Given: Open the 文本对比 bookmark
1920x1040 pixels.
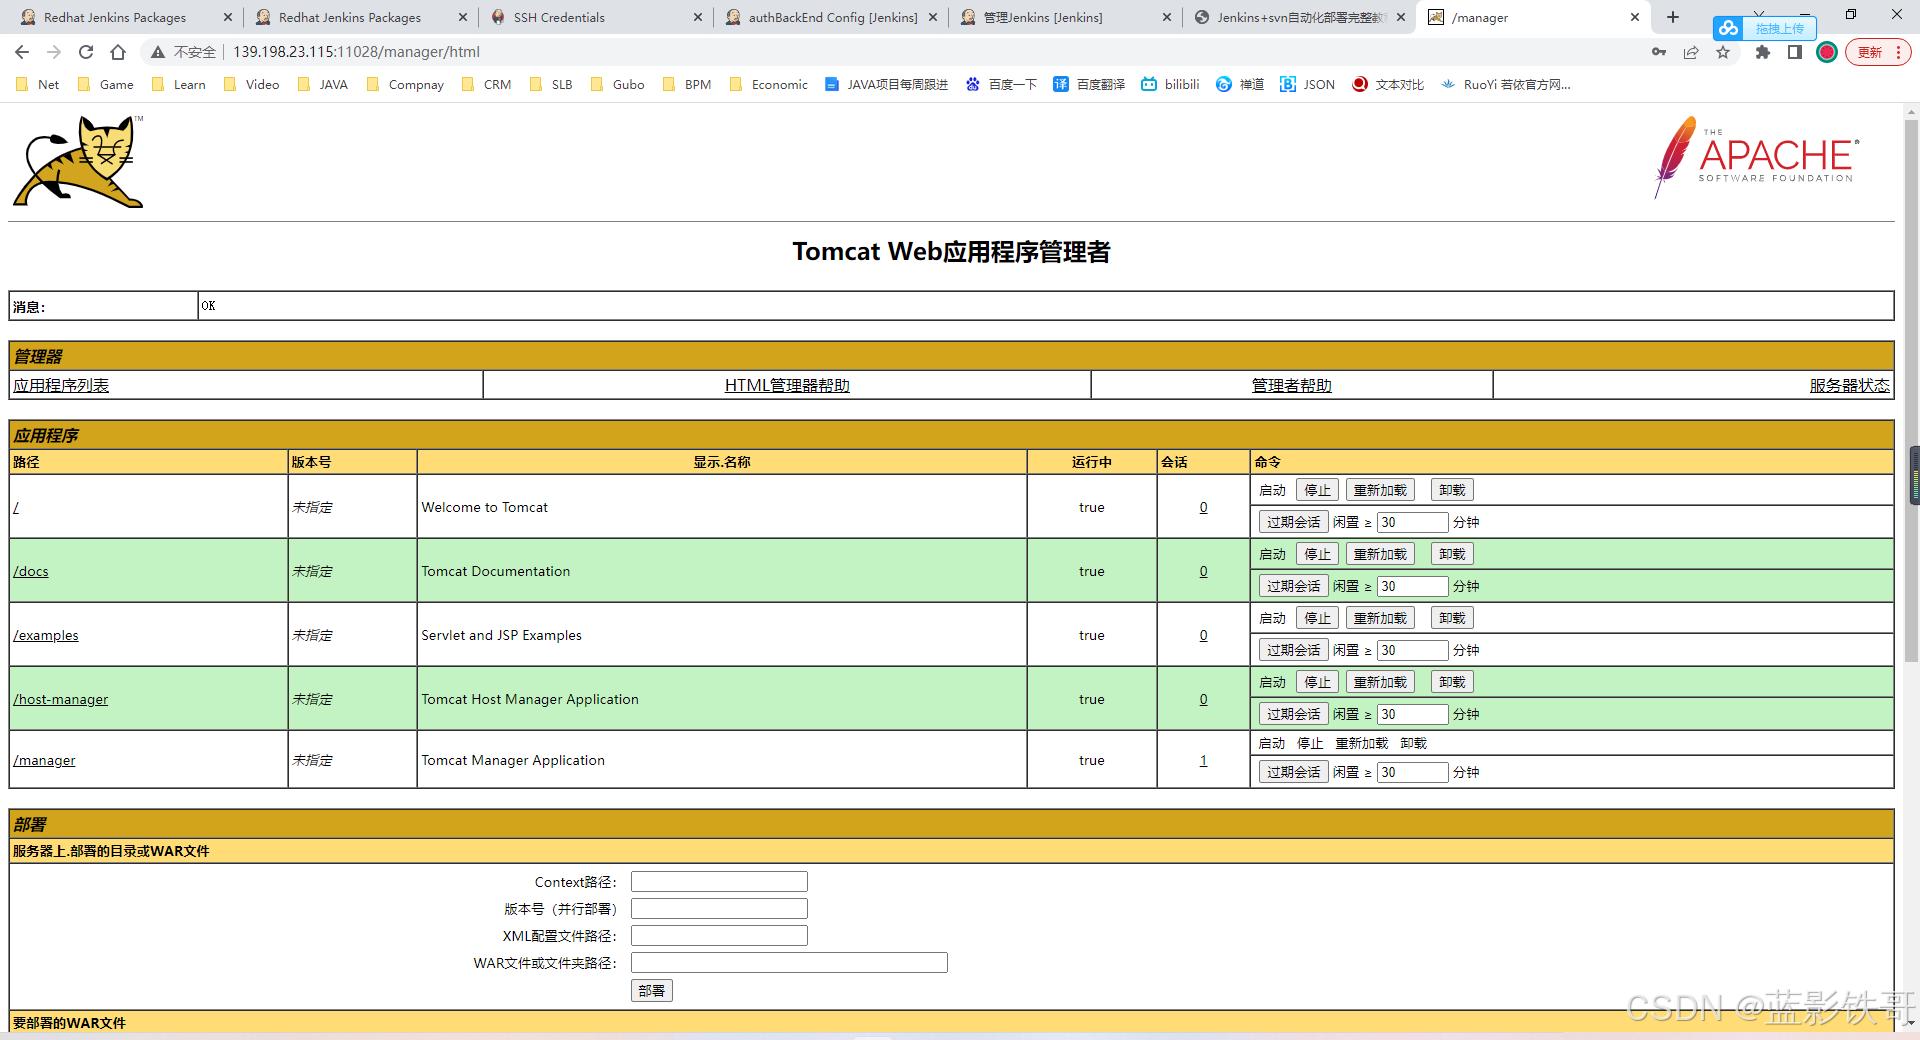Looking at the screenshot, I should (1388, 85).
